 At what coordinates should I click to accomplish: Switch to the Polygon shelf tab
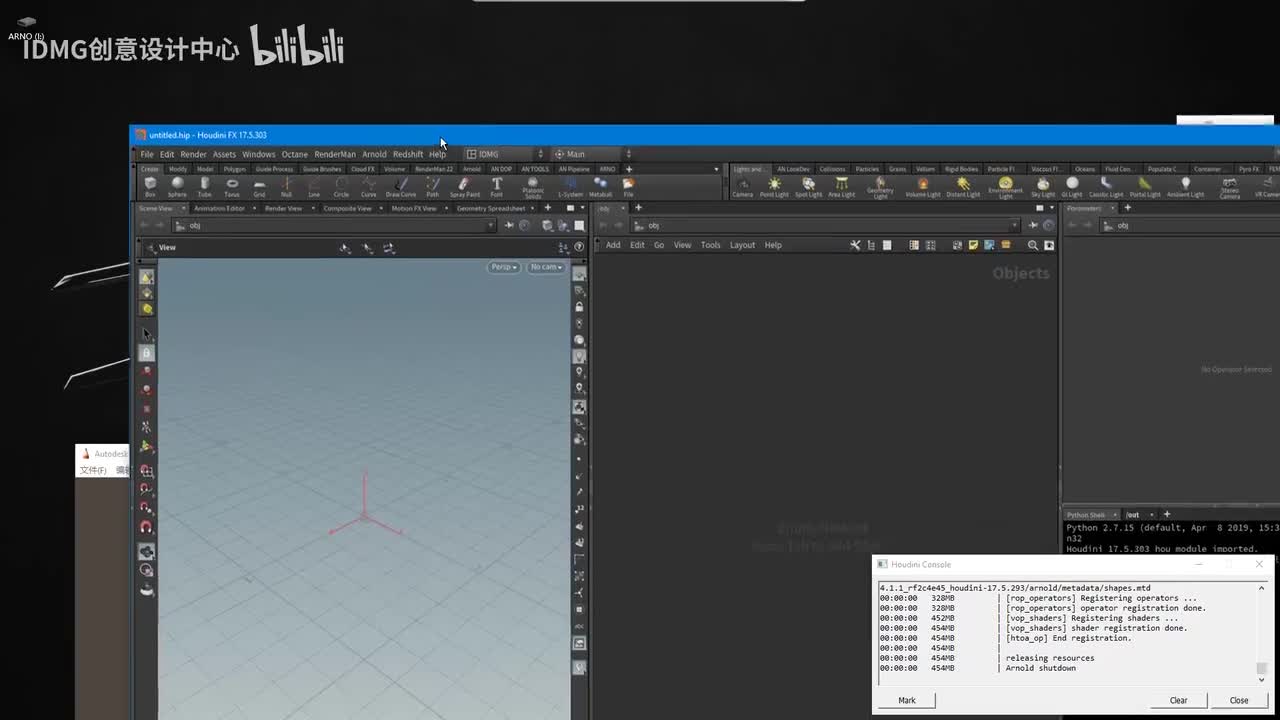pos(234,169)
